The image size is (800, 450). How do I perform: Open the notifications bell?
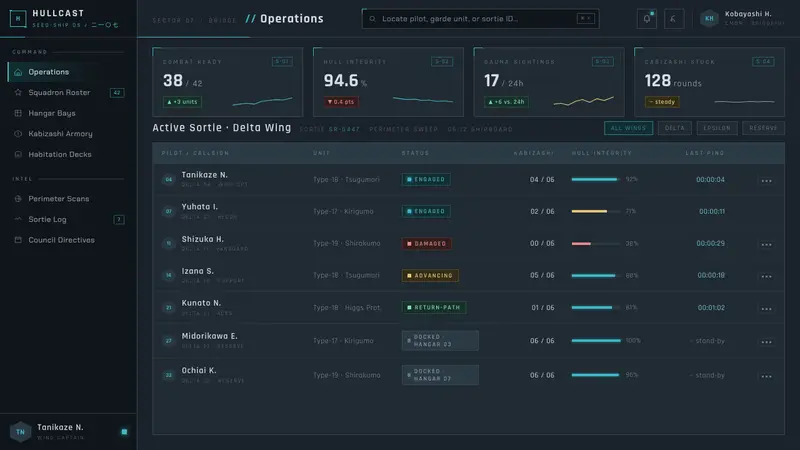[646, 19]
